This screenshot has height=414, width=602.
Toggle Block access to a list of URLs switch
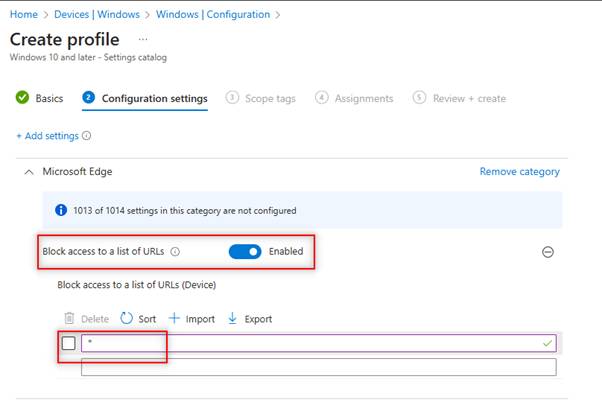245,251
